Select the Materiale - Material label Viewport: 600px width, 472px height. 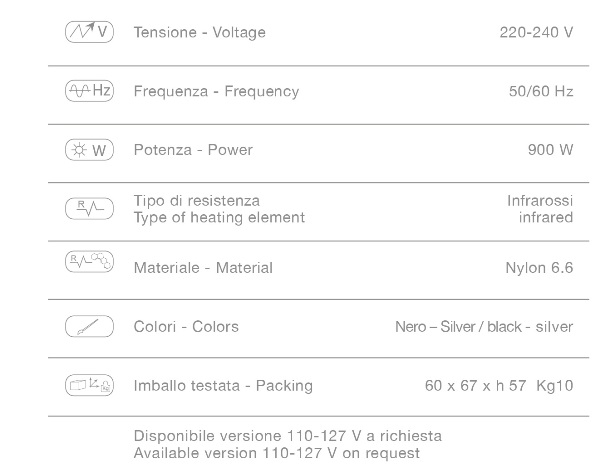point(203,268)
